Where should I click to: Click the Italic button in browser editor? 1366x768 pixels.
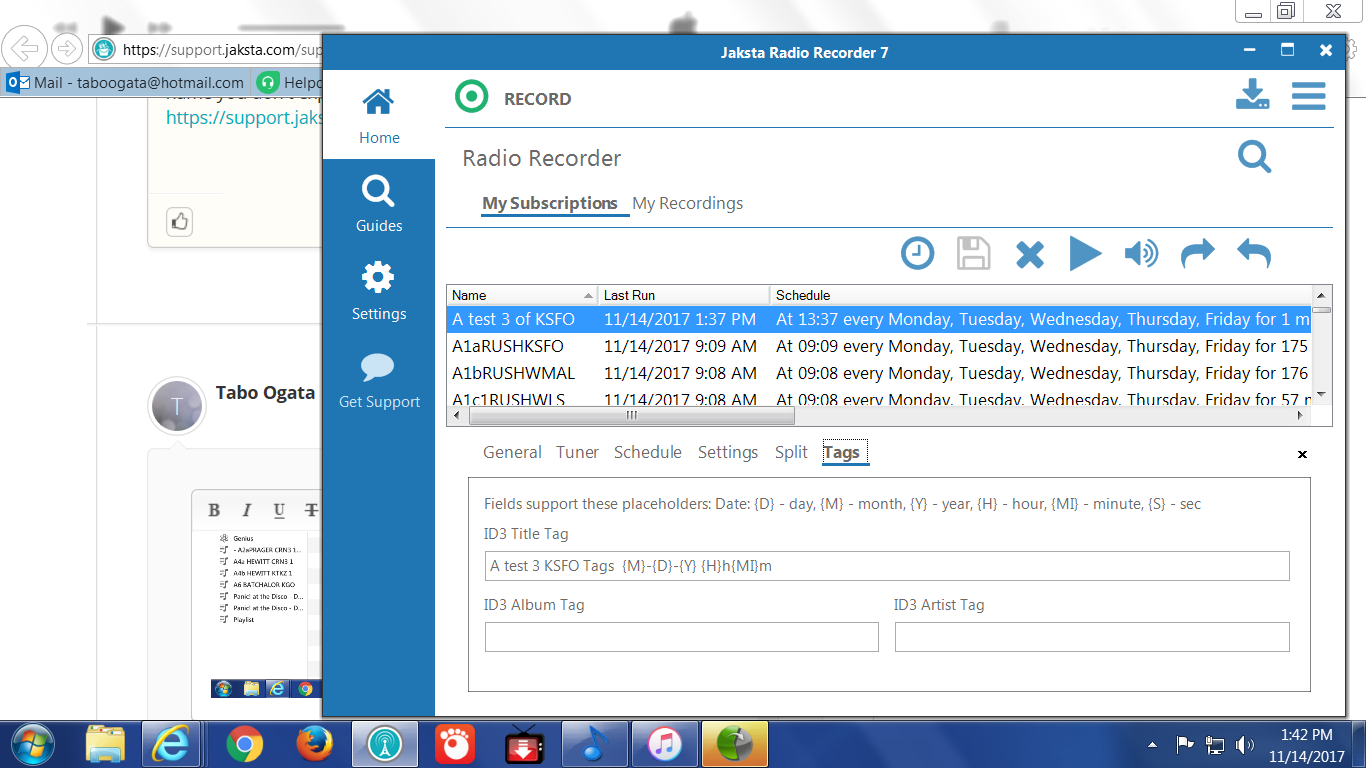click(246, 510)
